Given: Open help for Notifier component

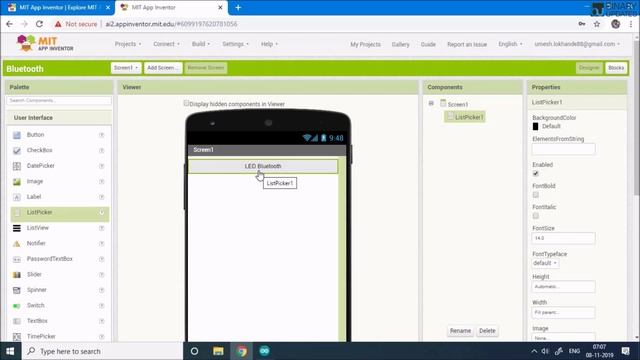Looking at the screenshot, I should 102,243.
